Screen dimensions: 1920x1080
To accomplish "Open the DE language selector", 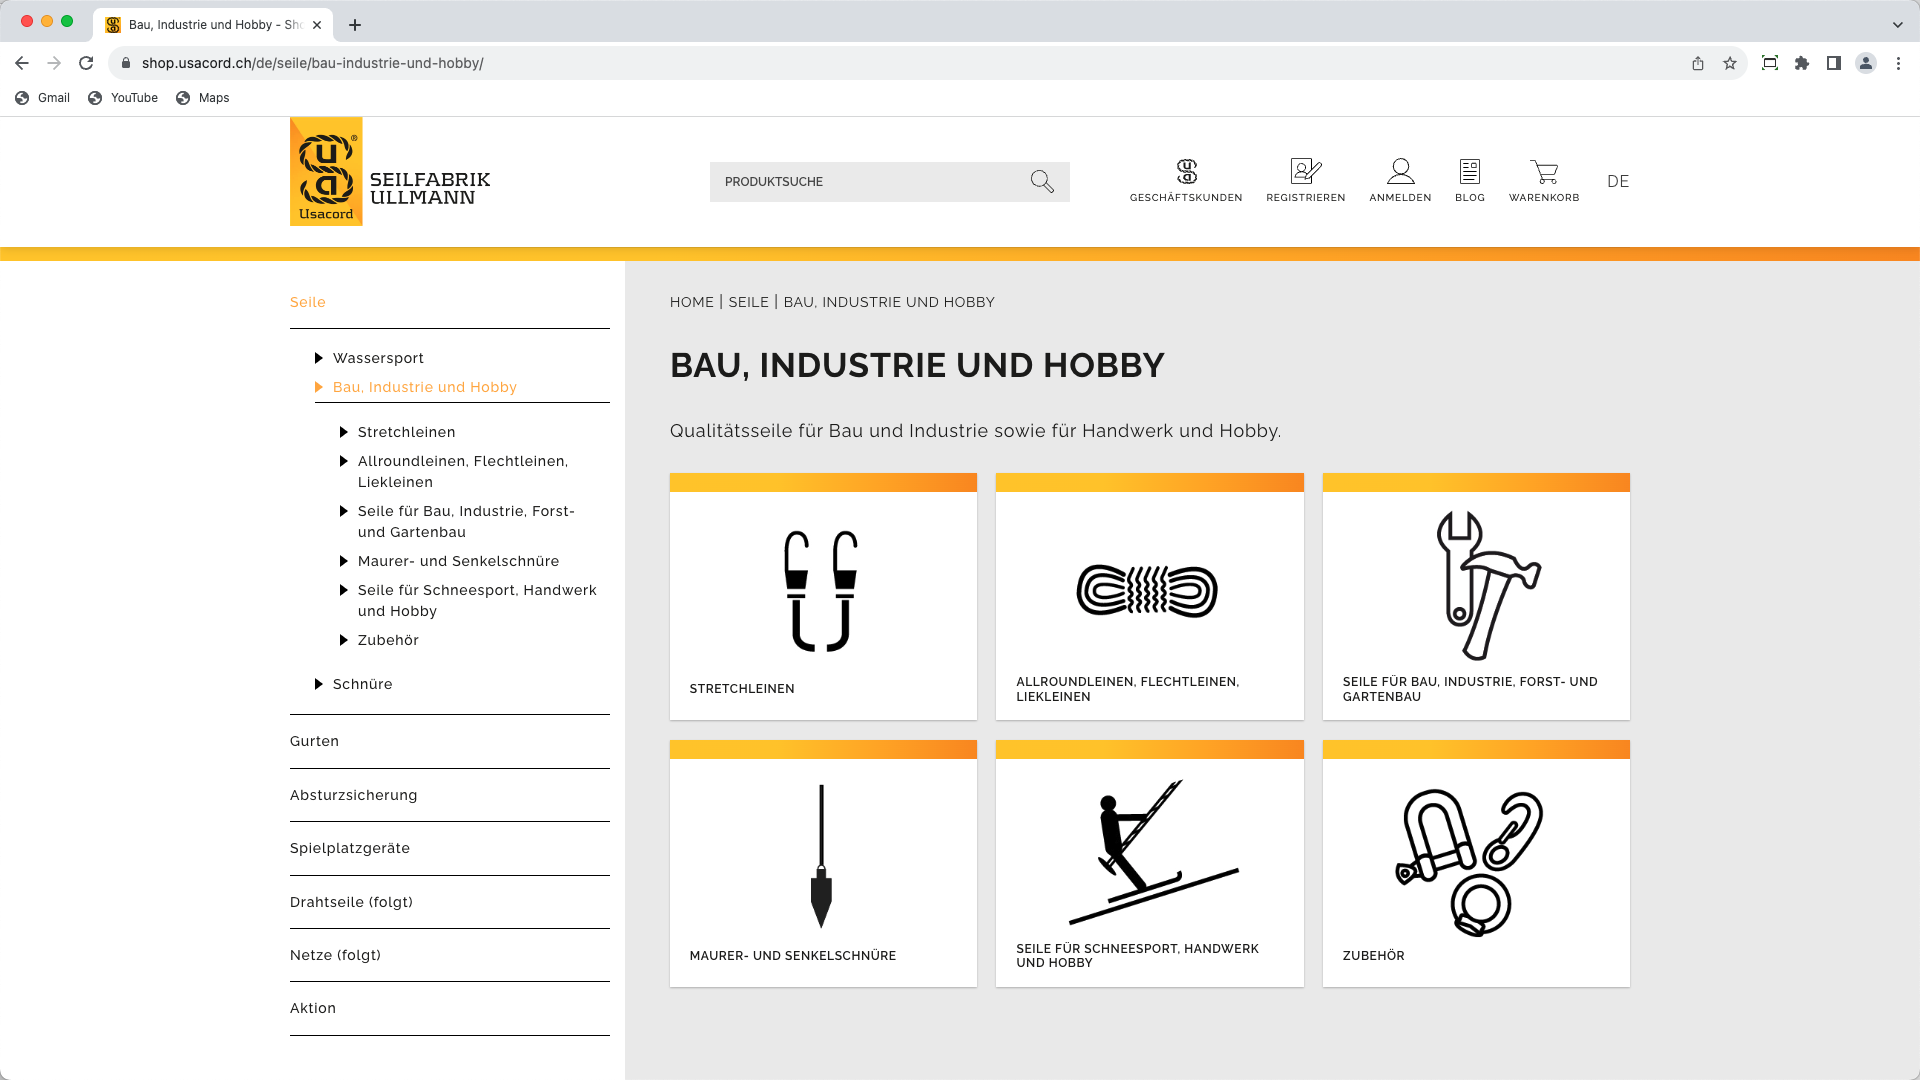I will point(1617,182).
